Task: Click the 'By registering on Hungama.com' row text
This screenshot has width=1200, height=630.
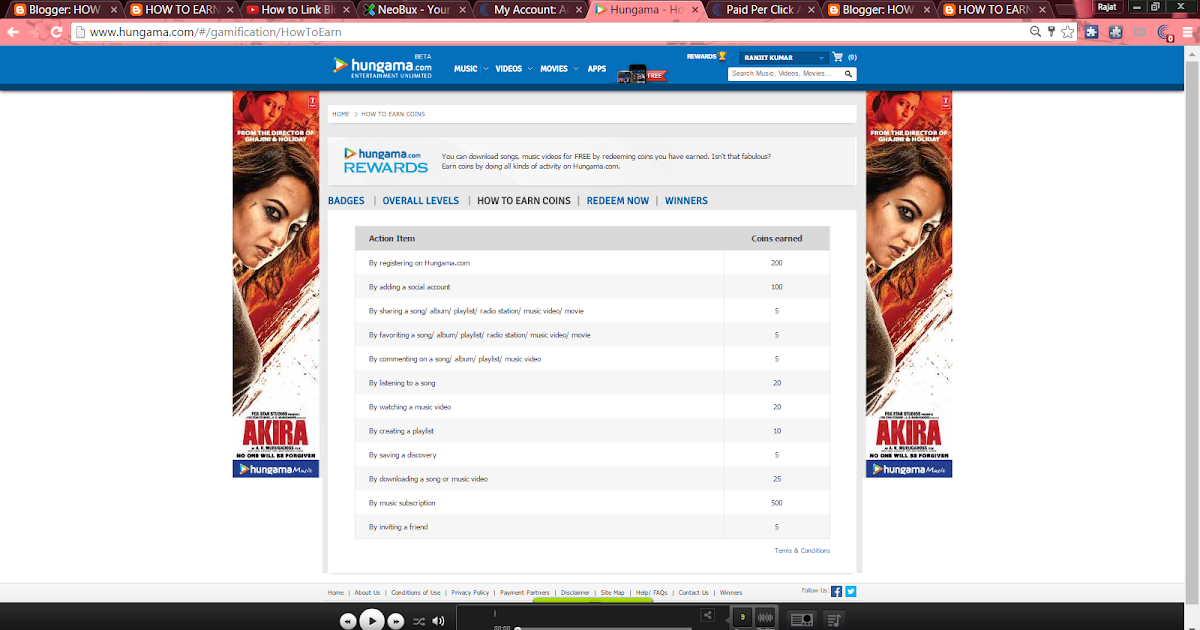Action: (419, 263)
